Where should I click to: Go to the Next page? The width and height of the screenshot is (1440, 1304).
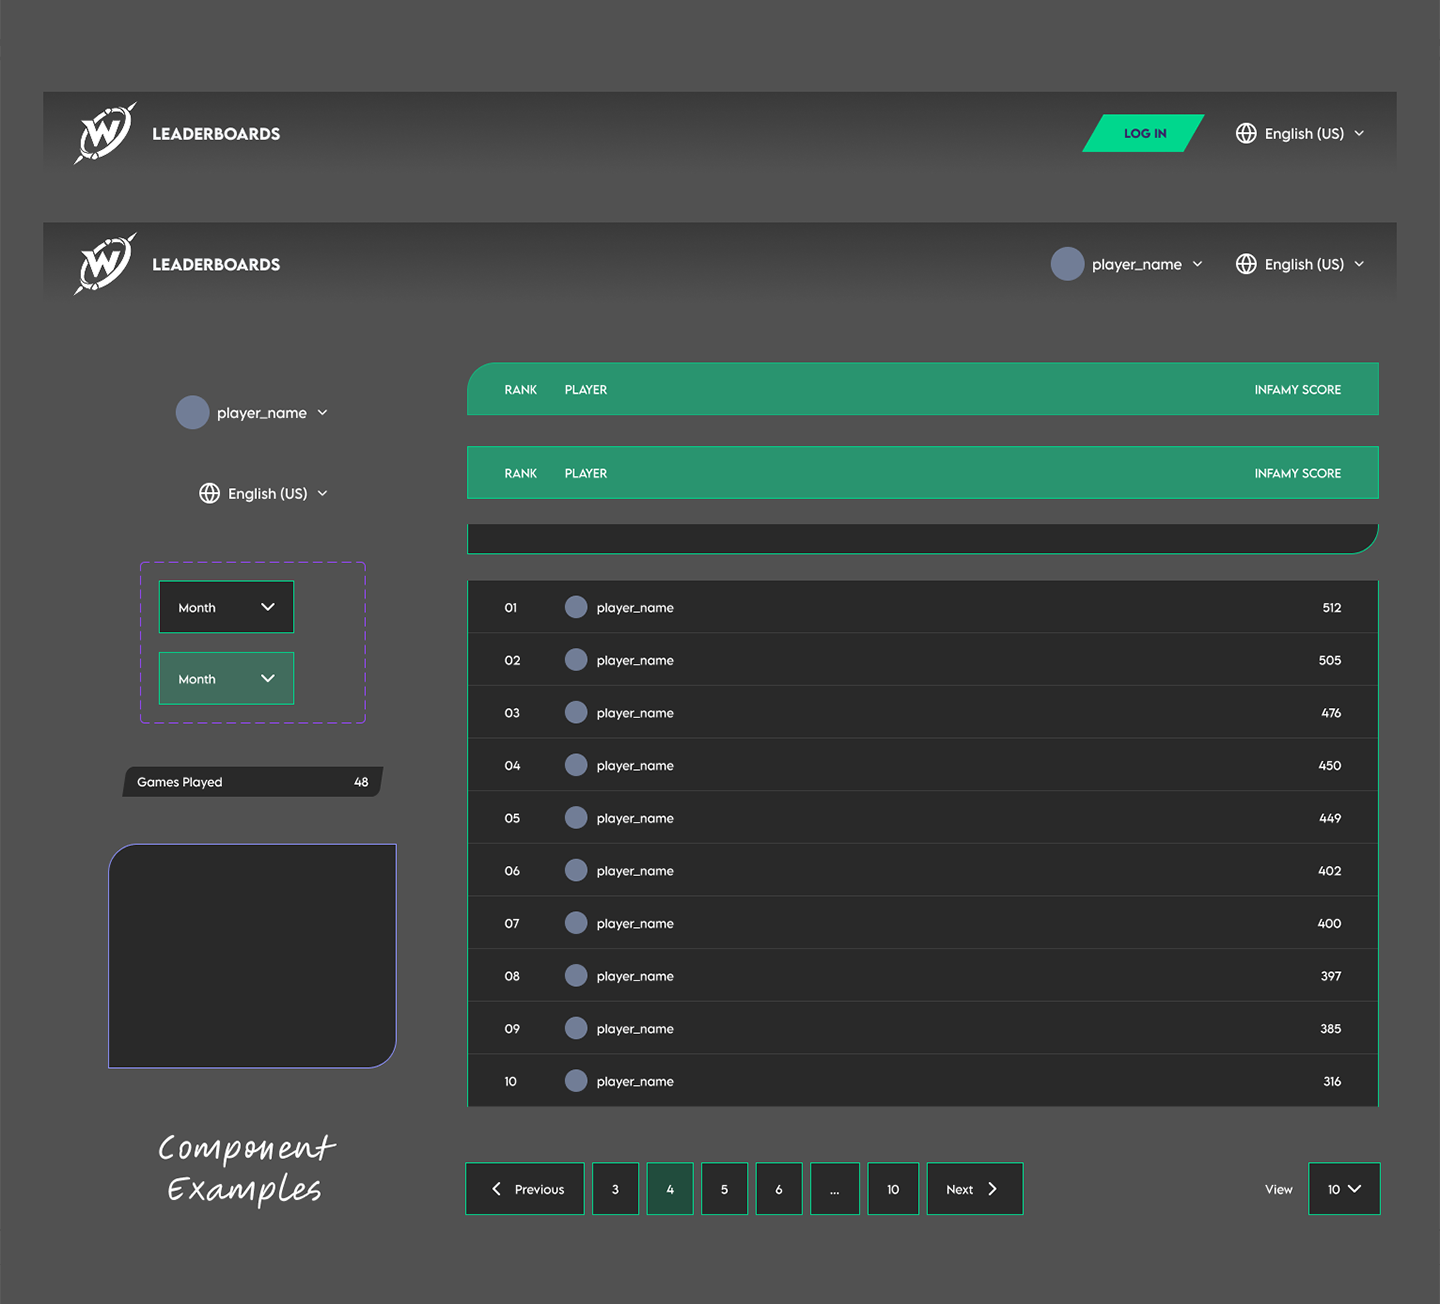point(974,1189)
